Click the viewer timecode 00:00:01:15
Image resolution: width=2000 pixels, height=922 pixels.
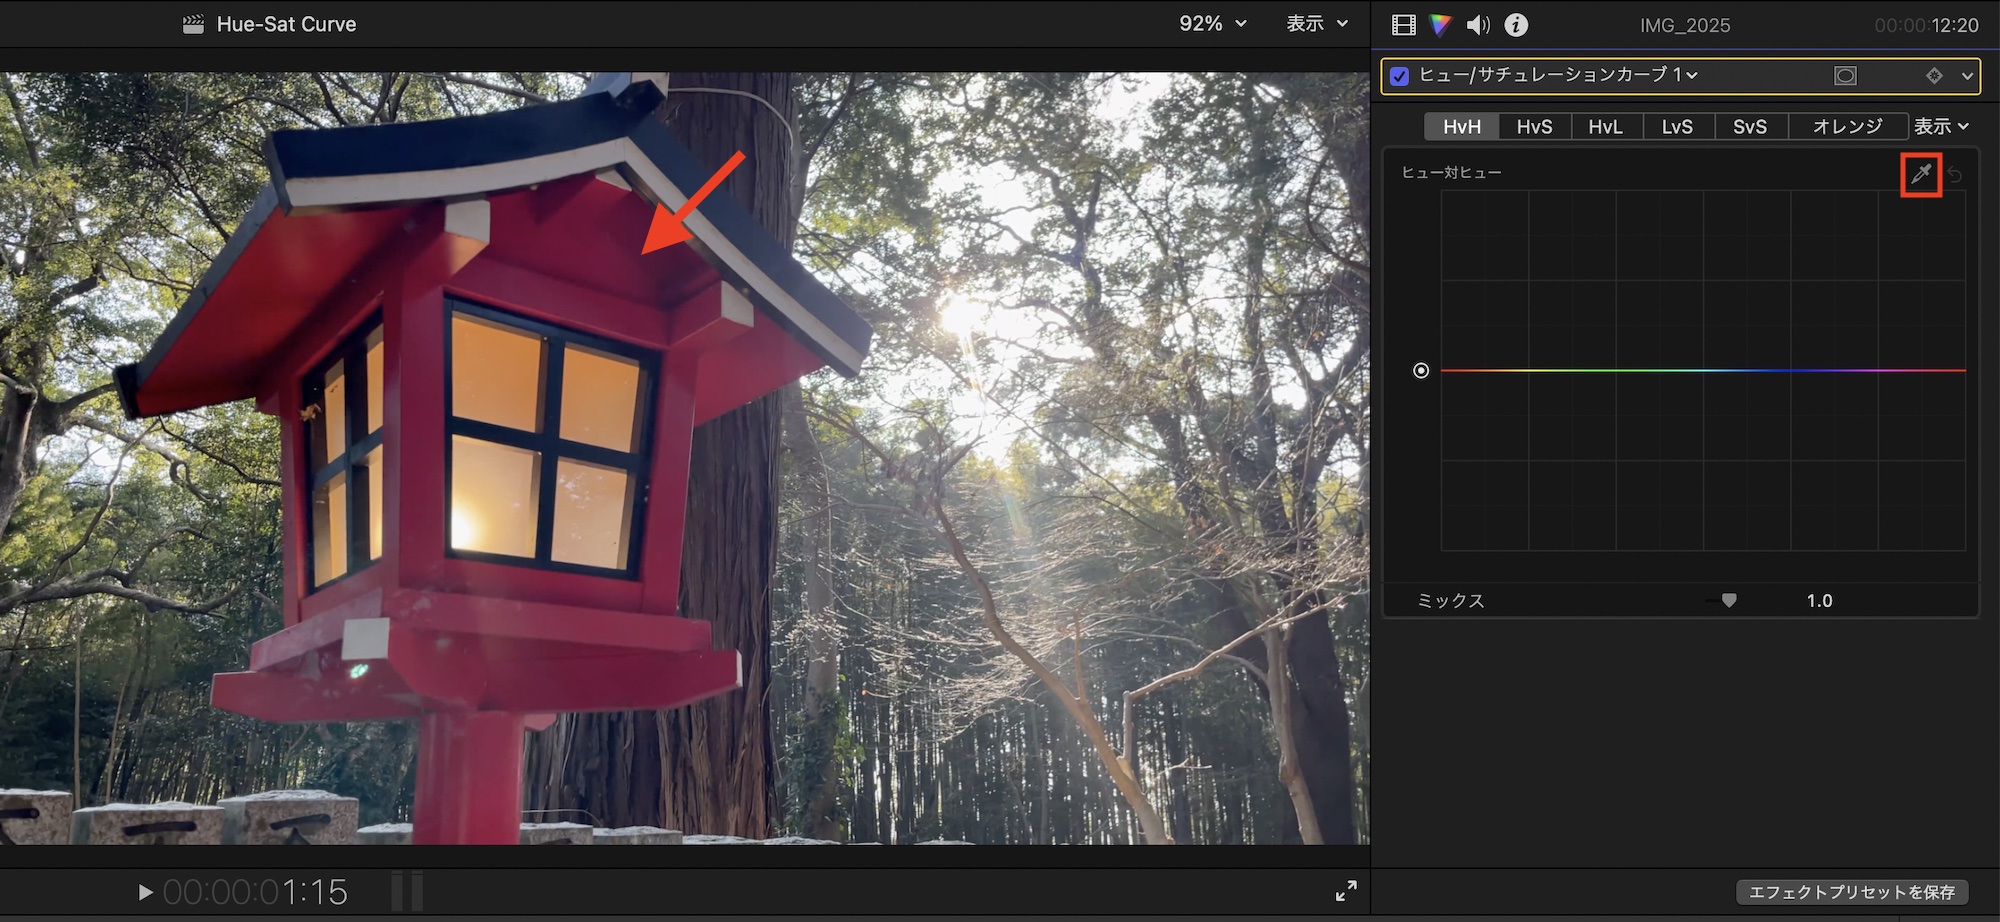(x=255, y=892)
